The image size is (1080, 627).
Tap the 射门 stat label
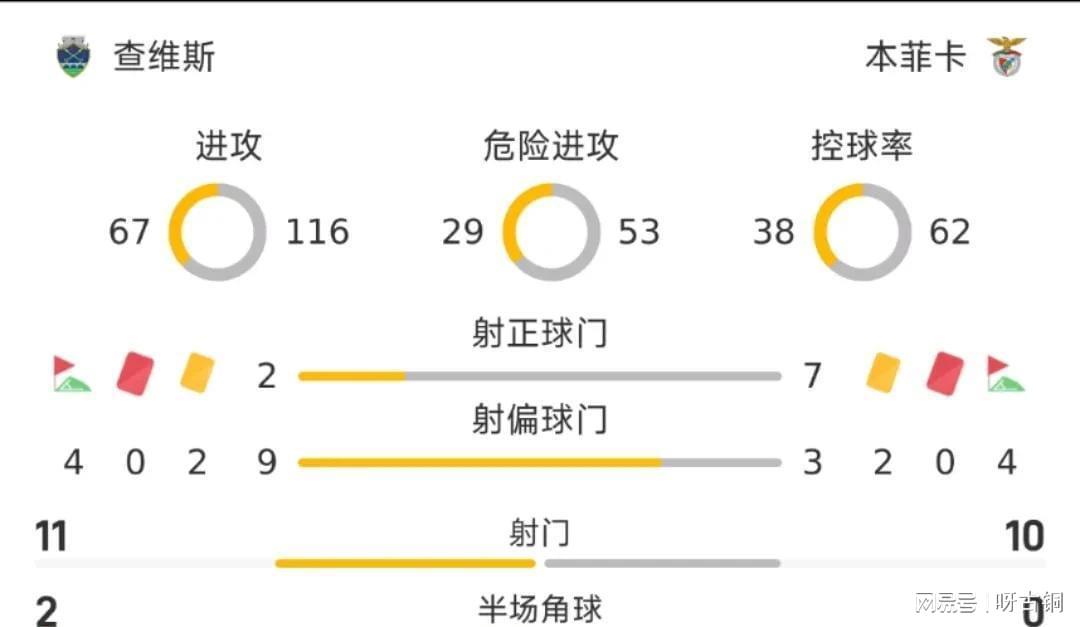coord(540,533)
